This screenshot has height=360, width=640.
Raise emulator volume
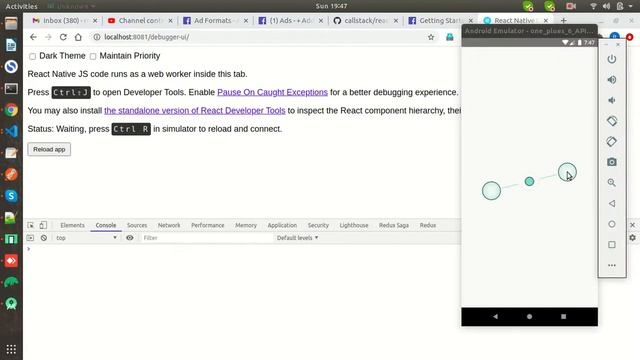click(611, 80)
